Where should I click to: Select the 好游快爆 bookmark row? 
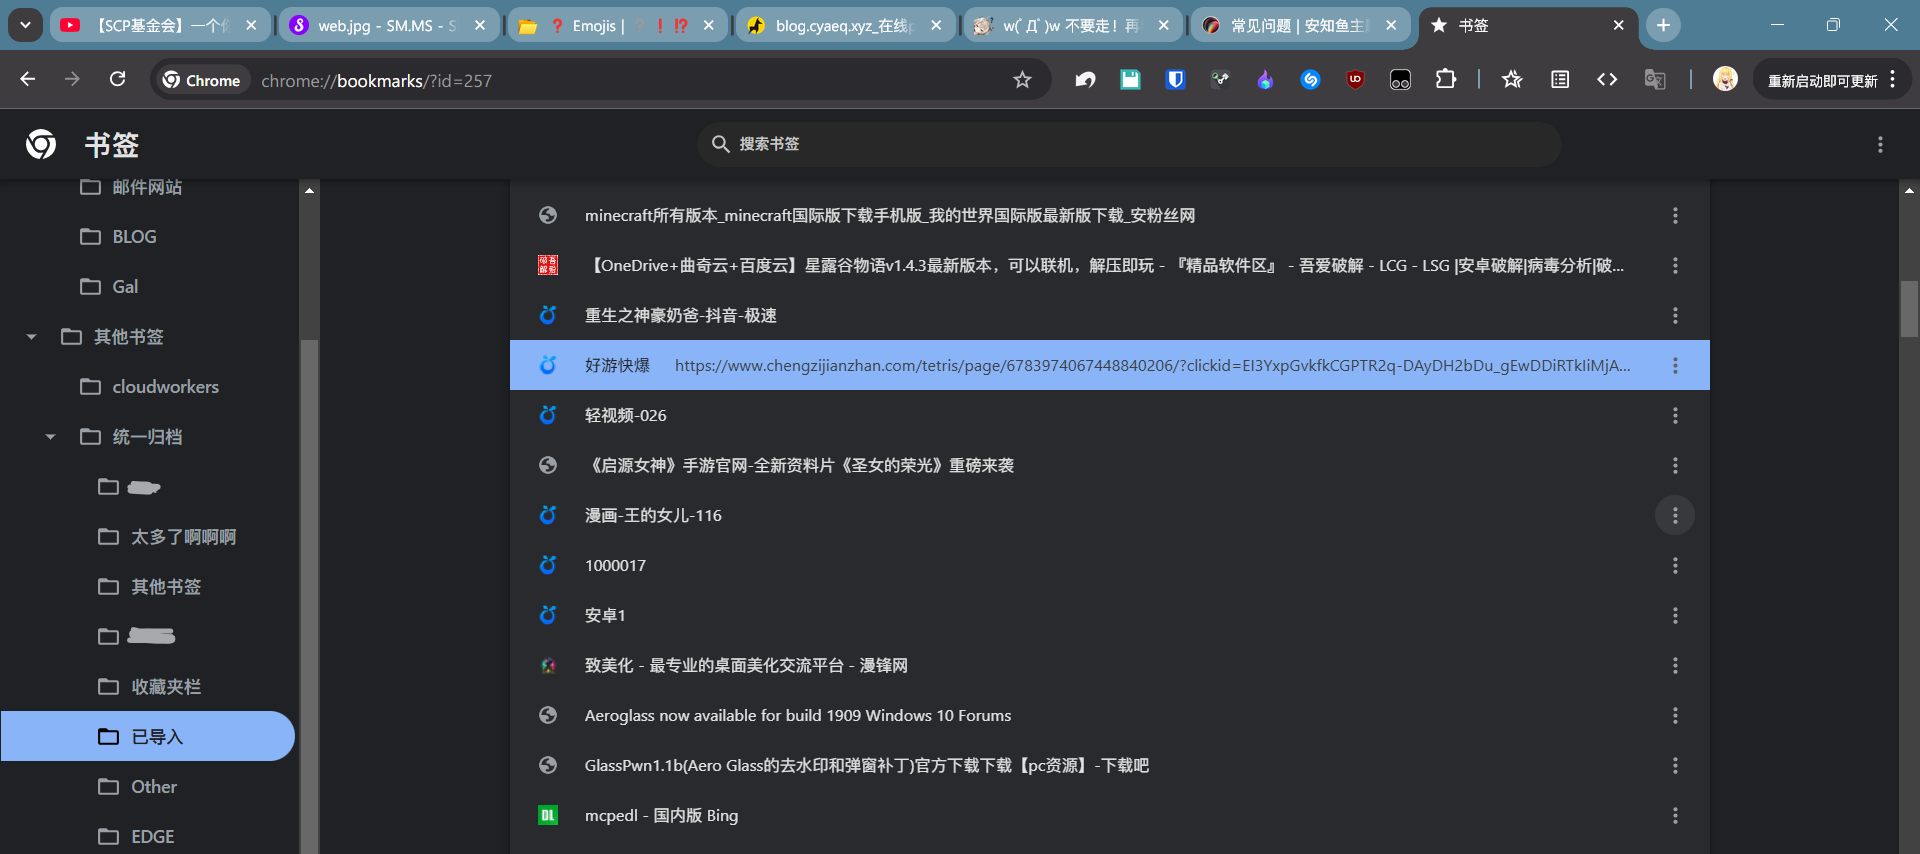pyautogui.click(x=1110, y=365)
